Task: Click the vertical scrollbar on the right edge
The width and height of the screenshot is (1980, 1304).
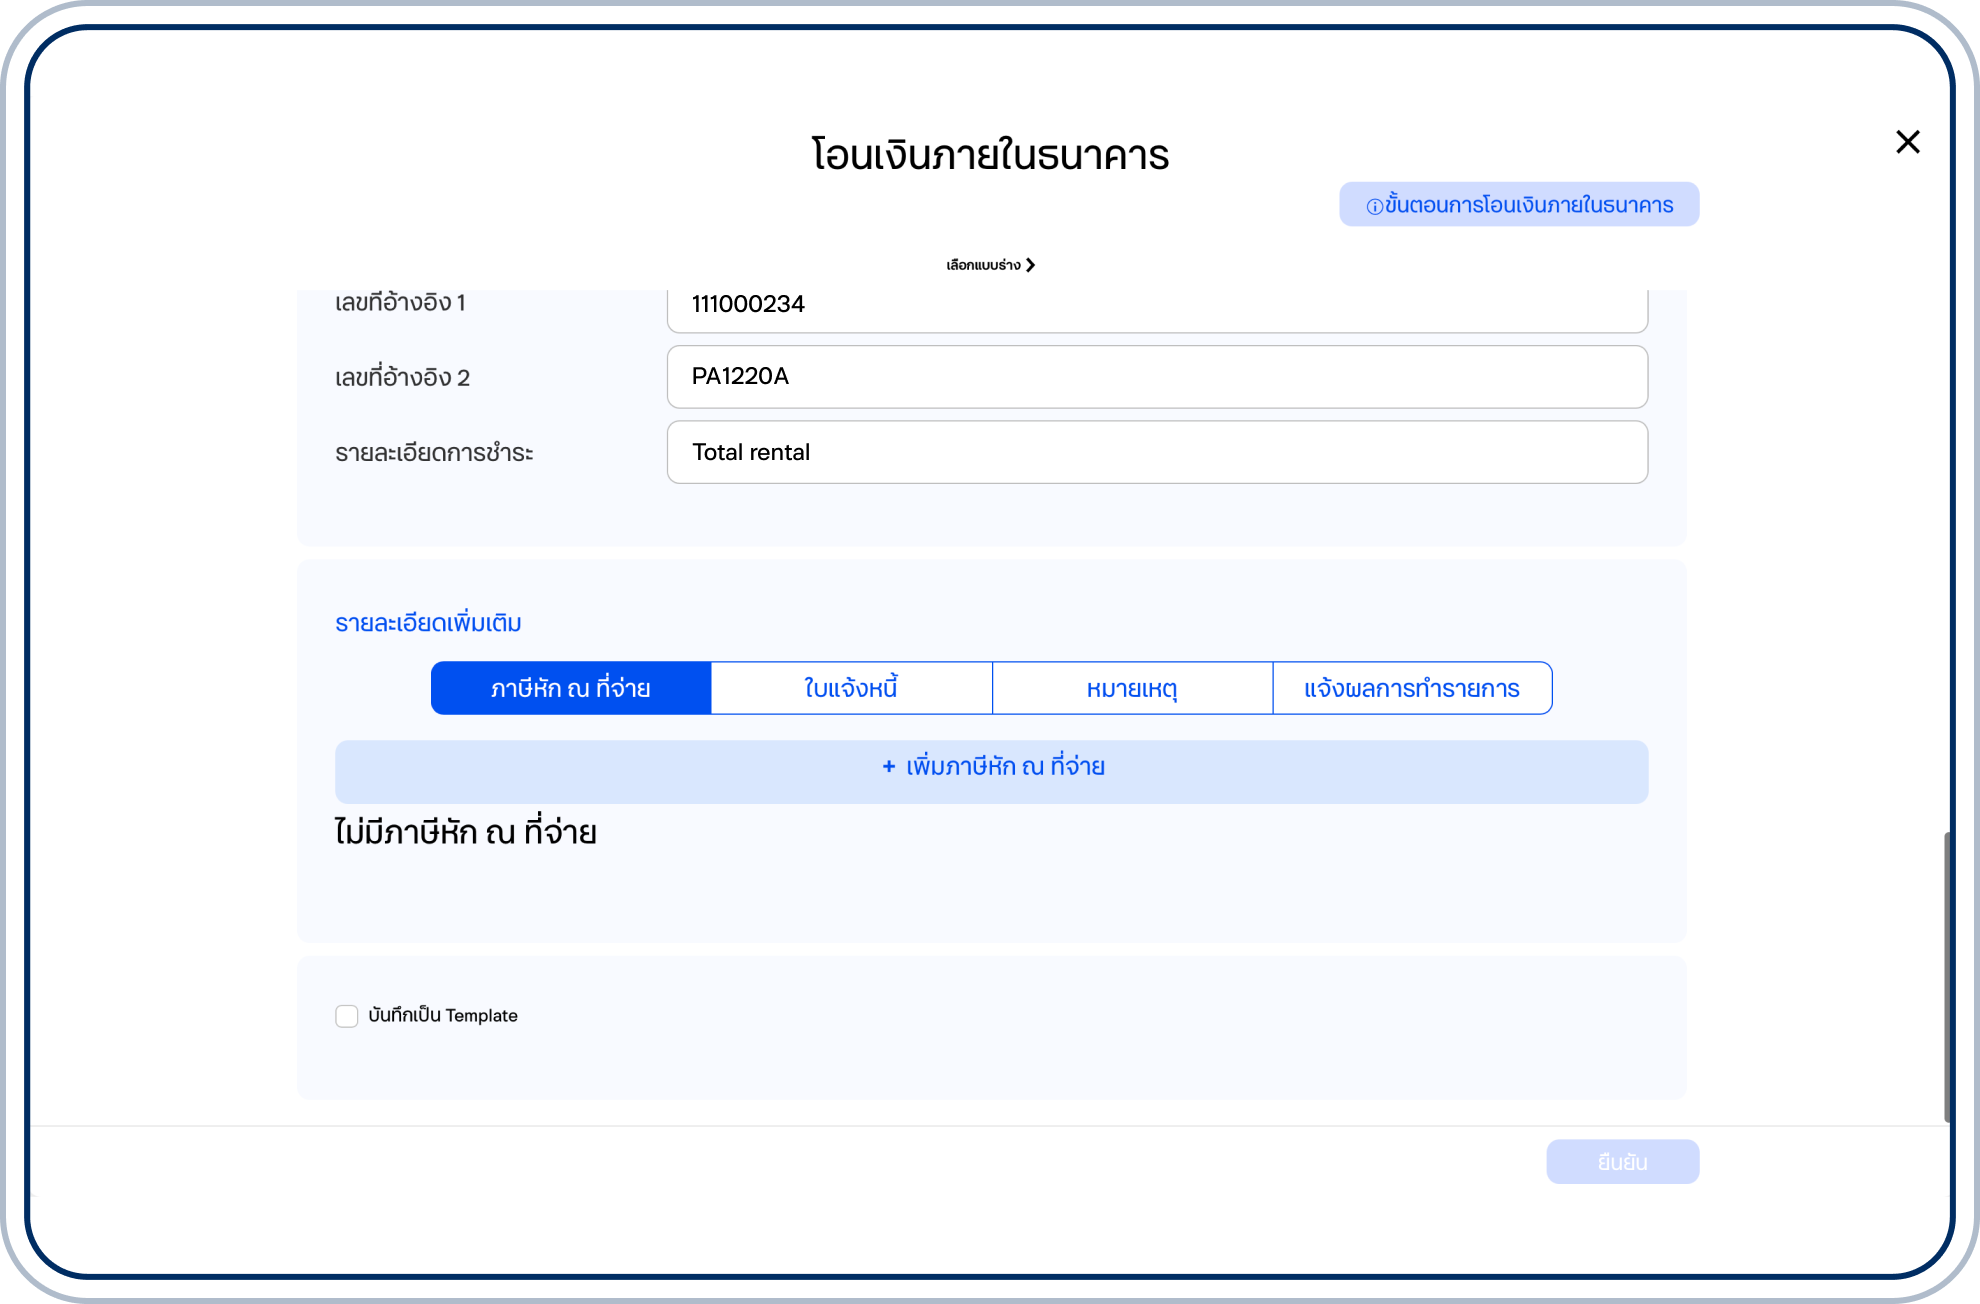Action: (1946, 975)
